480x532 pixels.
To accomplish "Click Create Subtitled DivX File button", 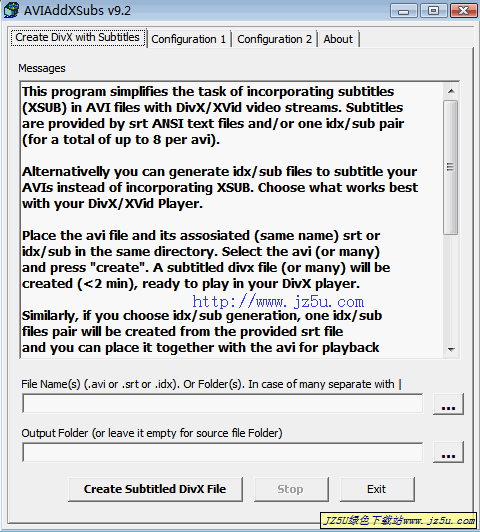I will tap(155, 489).
